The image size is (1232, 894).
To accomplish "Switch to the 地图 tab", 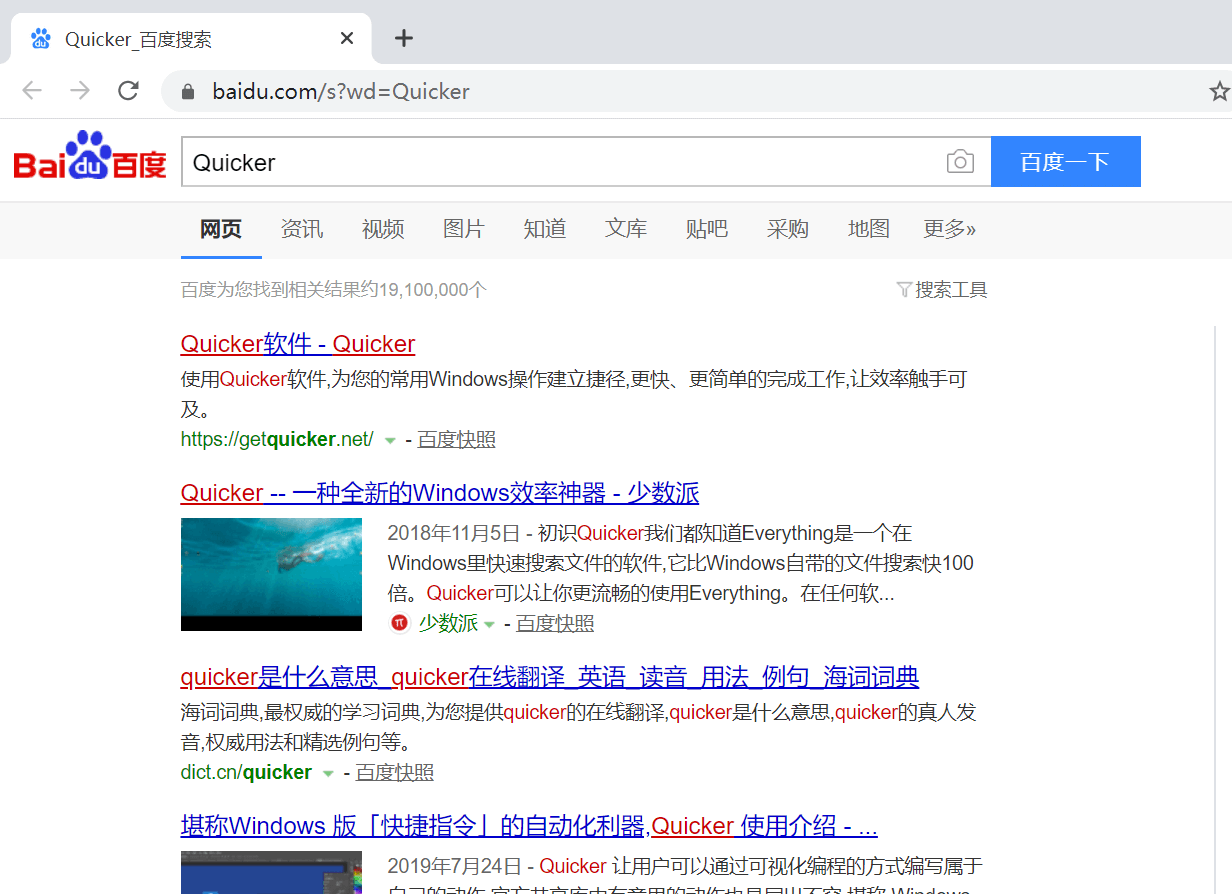I will pos(869,229).
